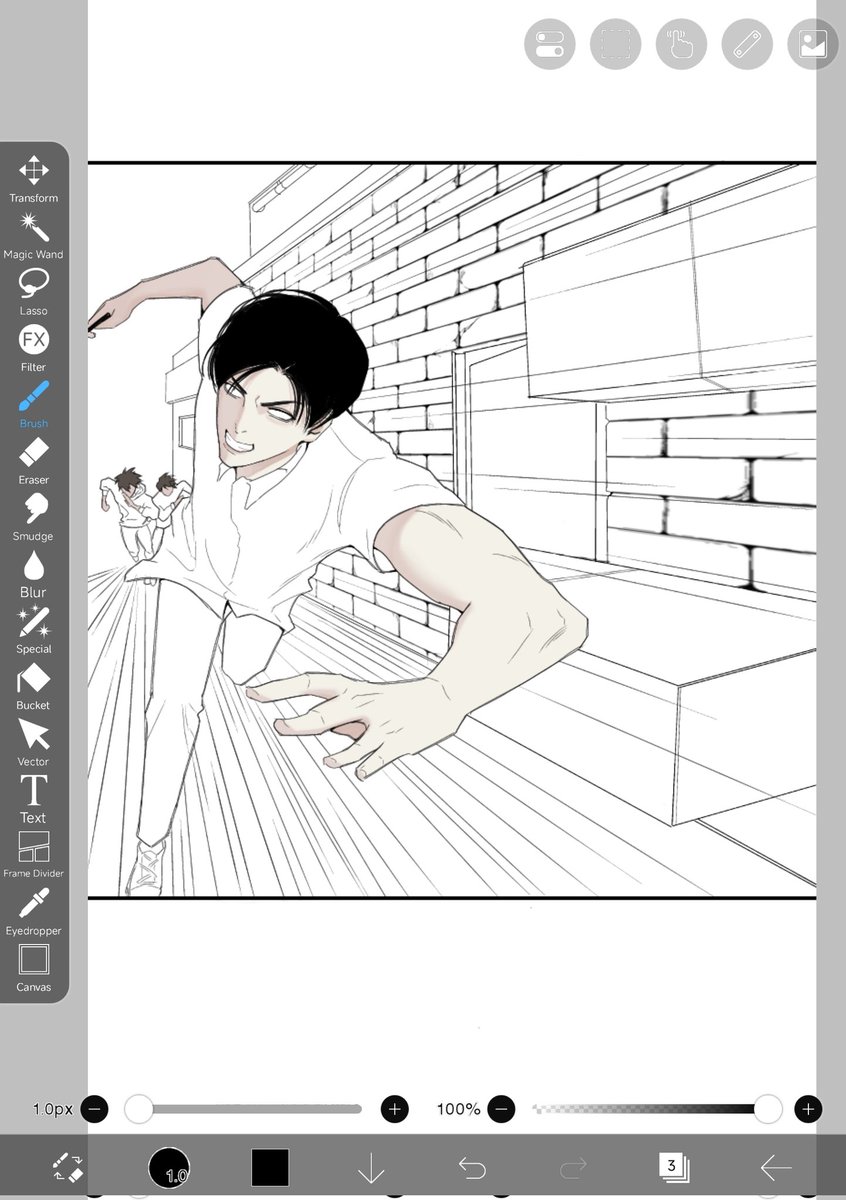Open the Canvas settings tool
The image size is (846, 1200).
click(34, 968)
